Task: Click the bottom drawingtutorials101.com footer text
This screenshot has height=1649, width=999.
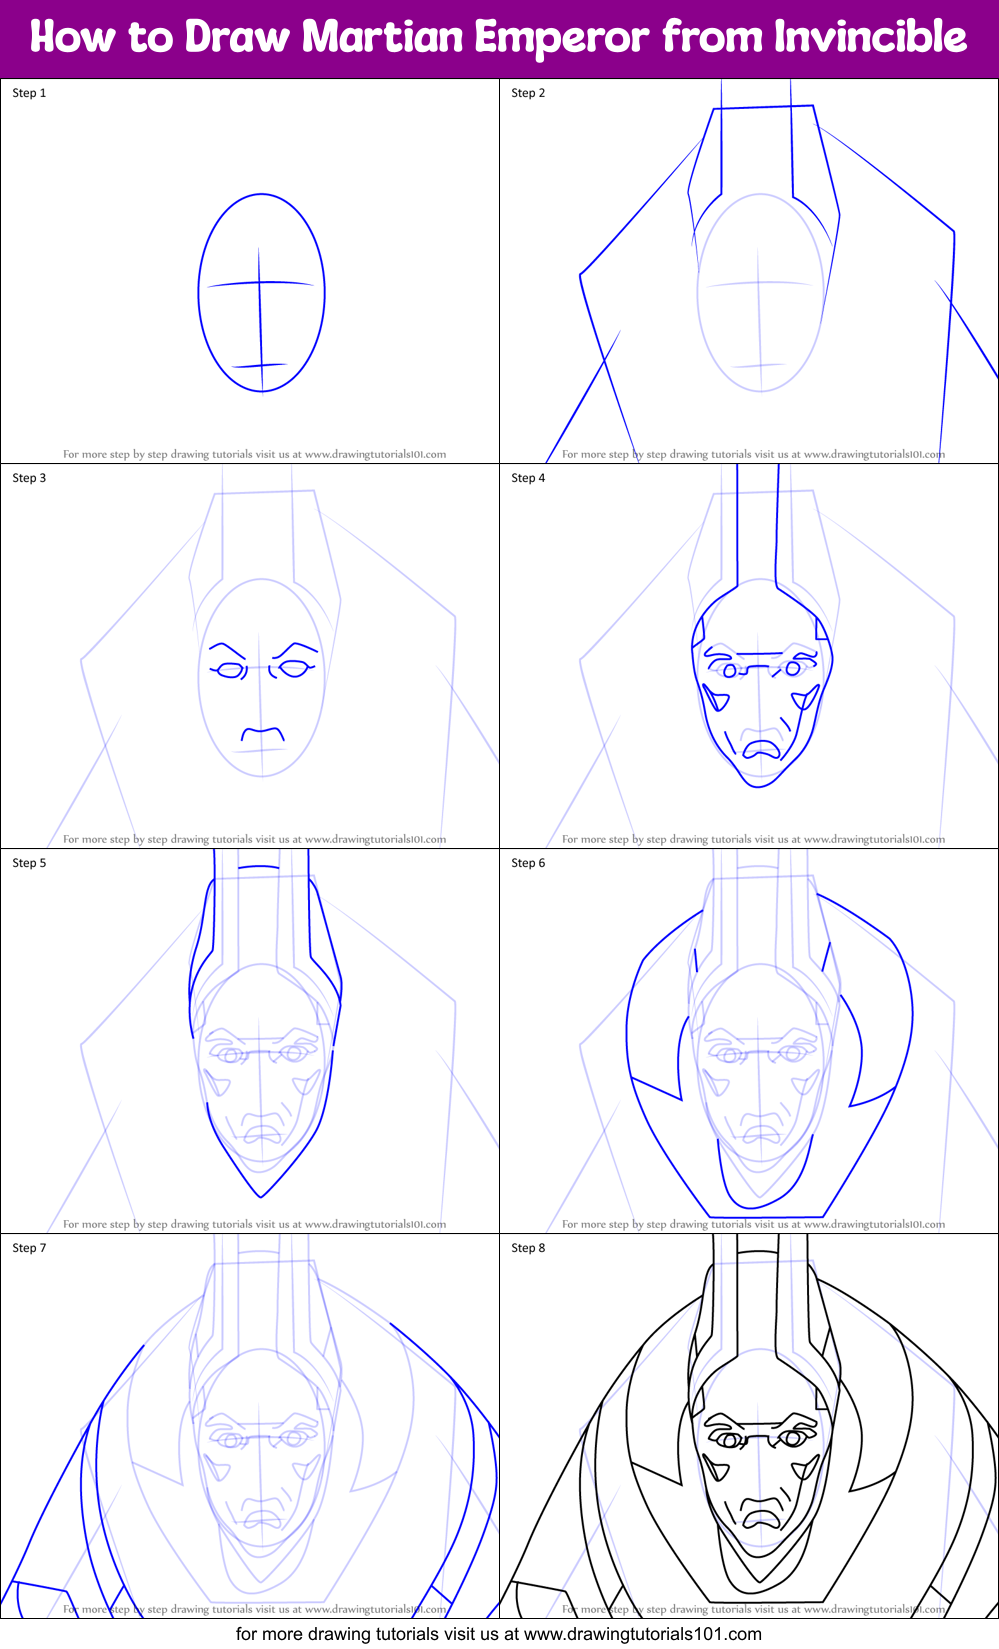Action: tap(499, 1634)
